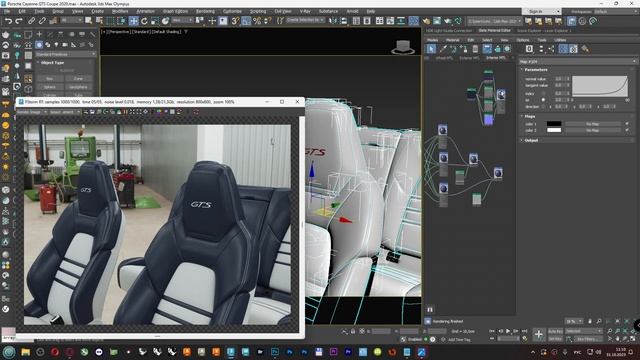Screen dimensions: 640x360
Task: Open the V-Ray menu
Action: 305,11
